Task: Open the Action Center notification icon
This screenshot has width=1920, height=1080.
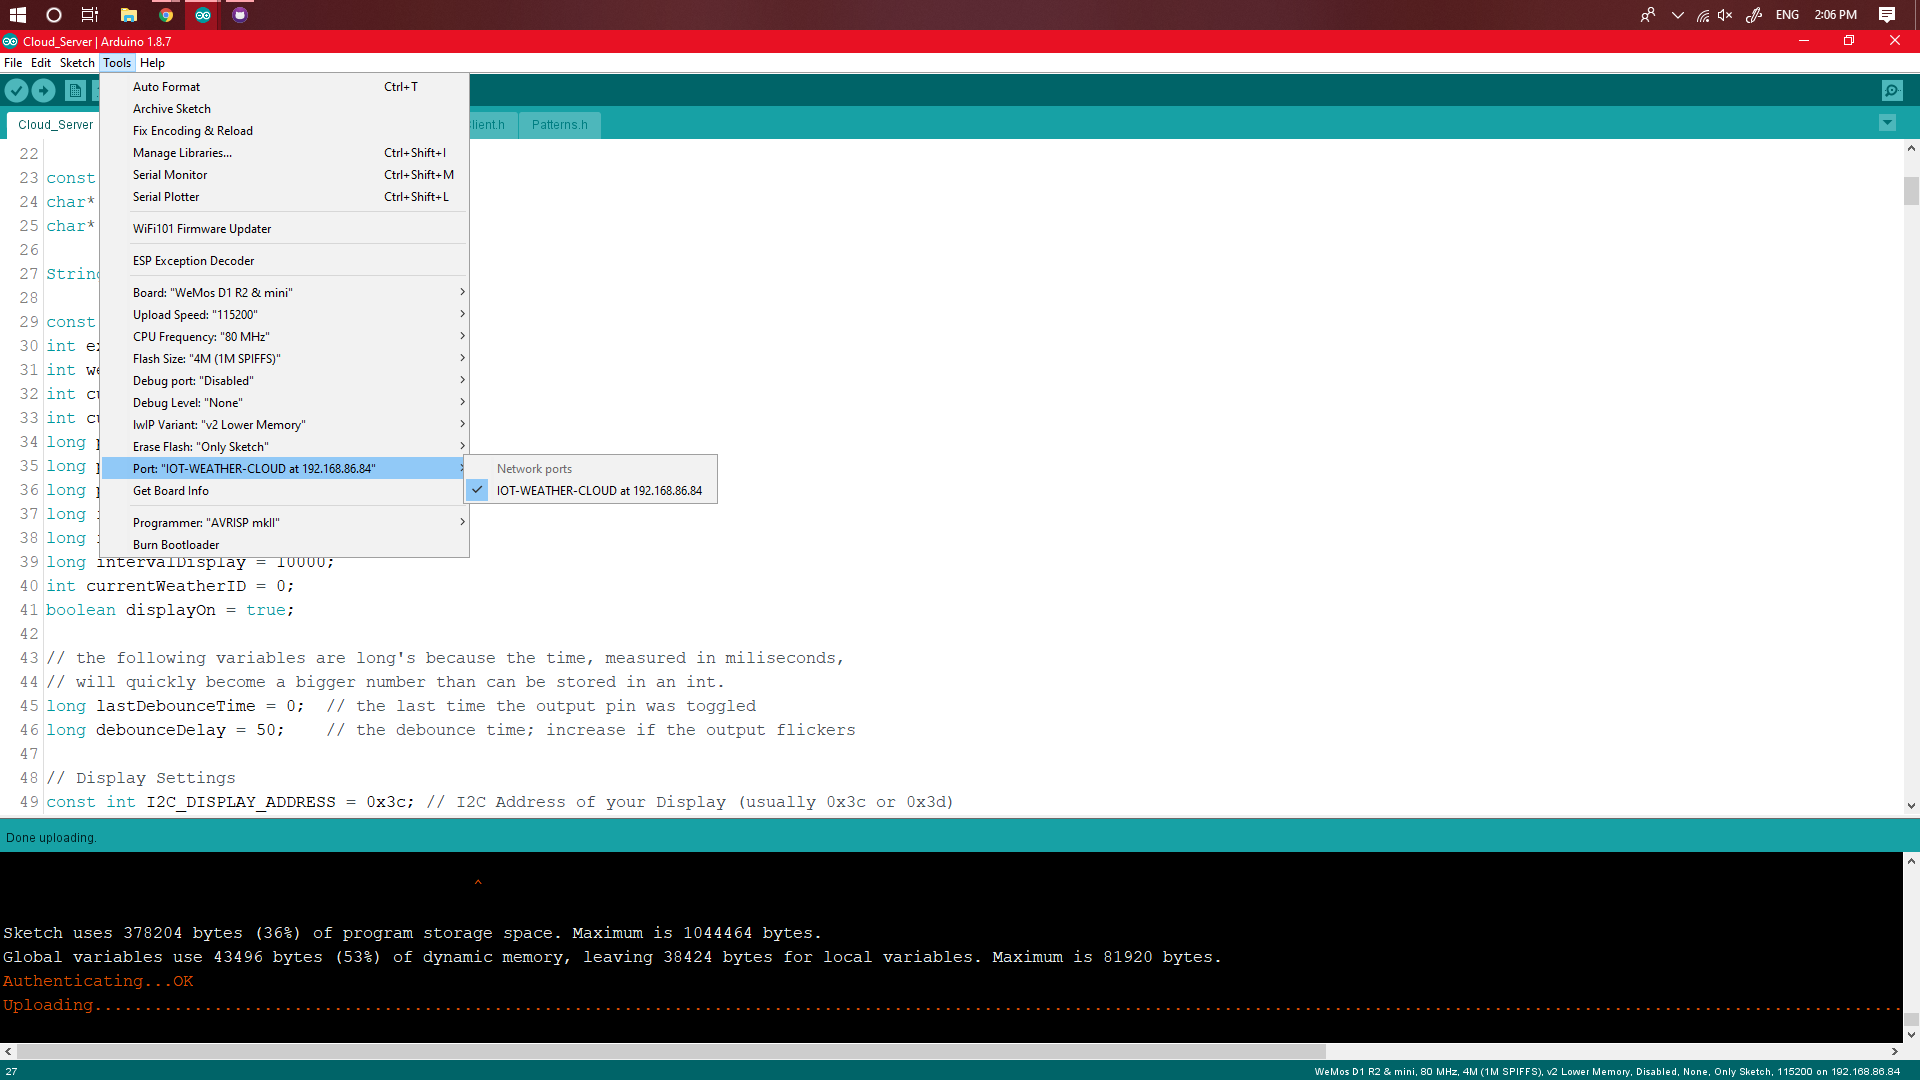Action: click(1888, 14)
